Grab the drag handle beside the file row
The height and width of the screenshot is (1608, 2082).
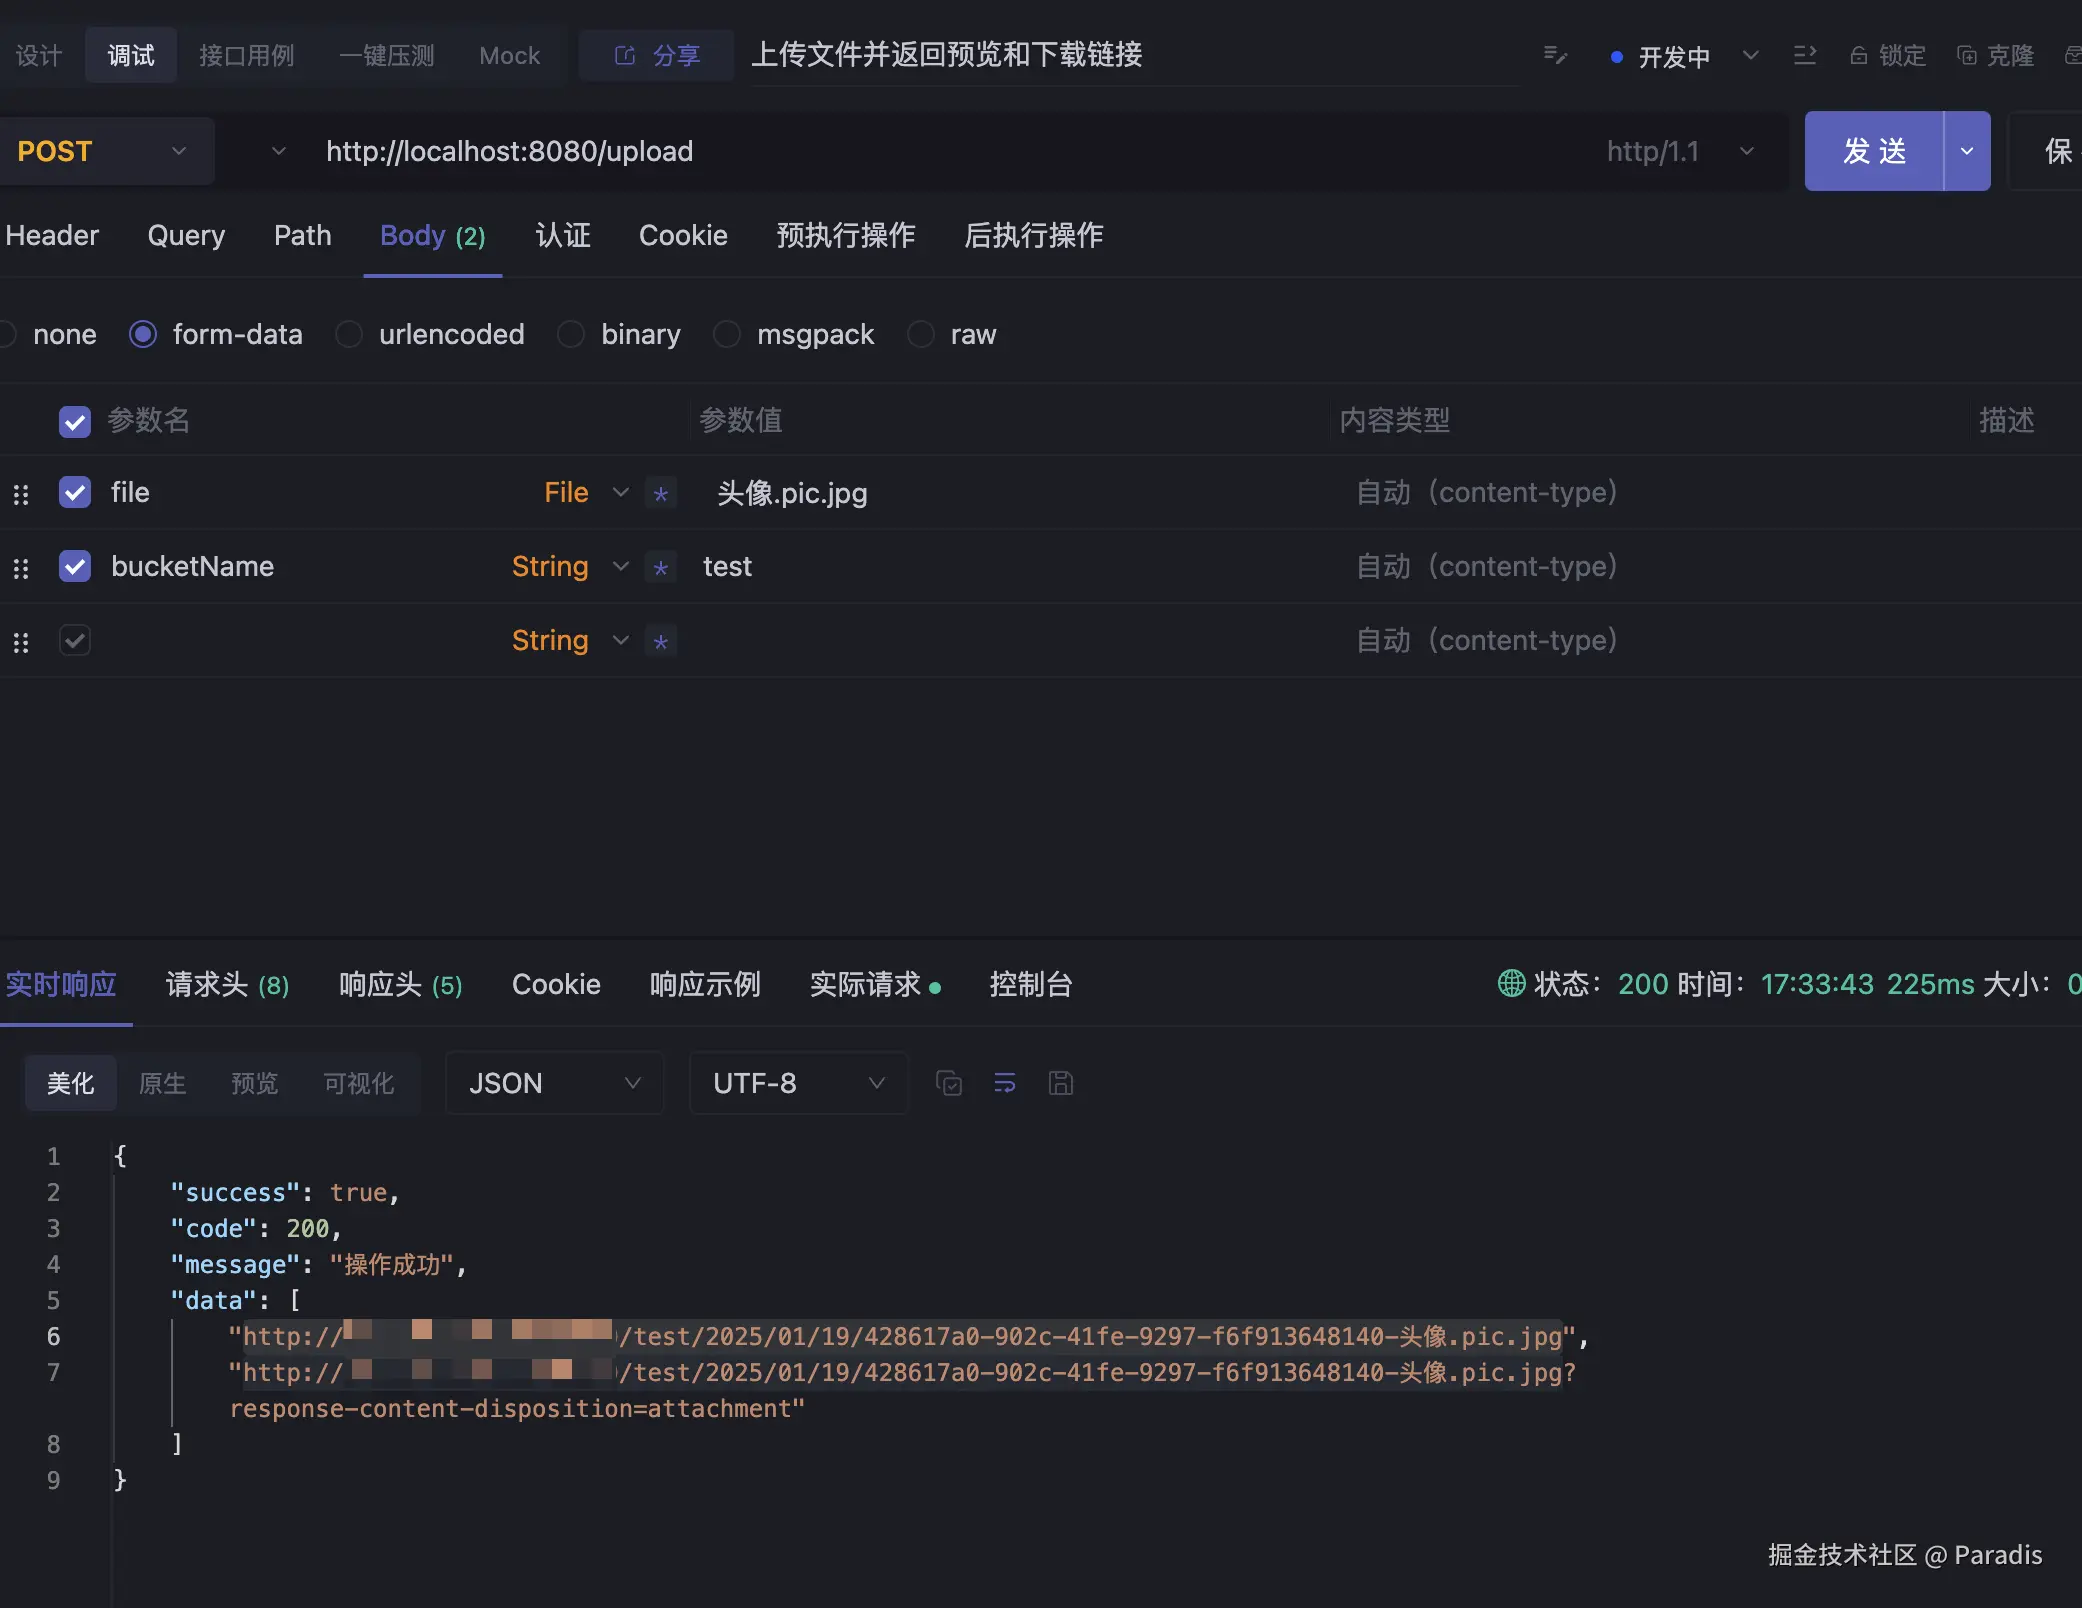click(21, 493)
